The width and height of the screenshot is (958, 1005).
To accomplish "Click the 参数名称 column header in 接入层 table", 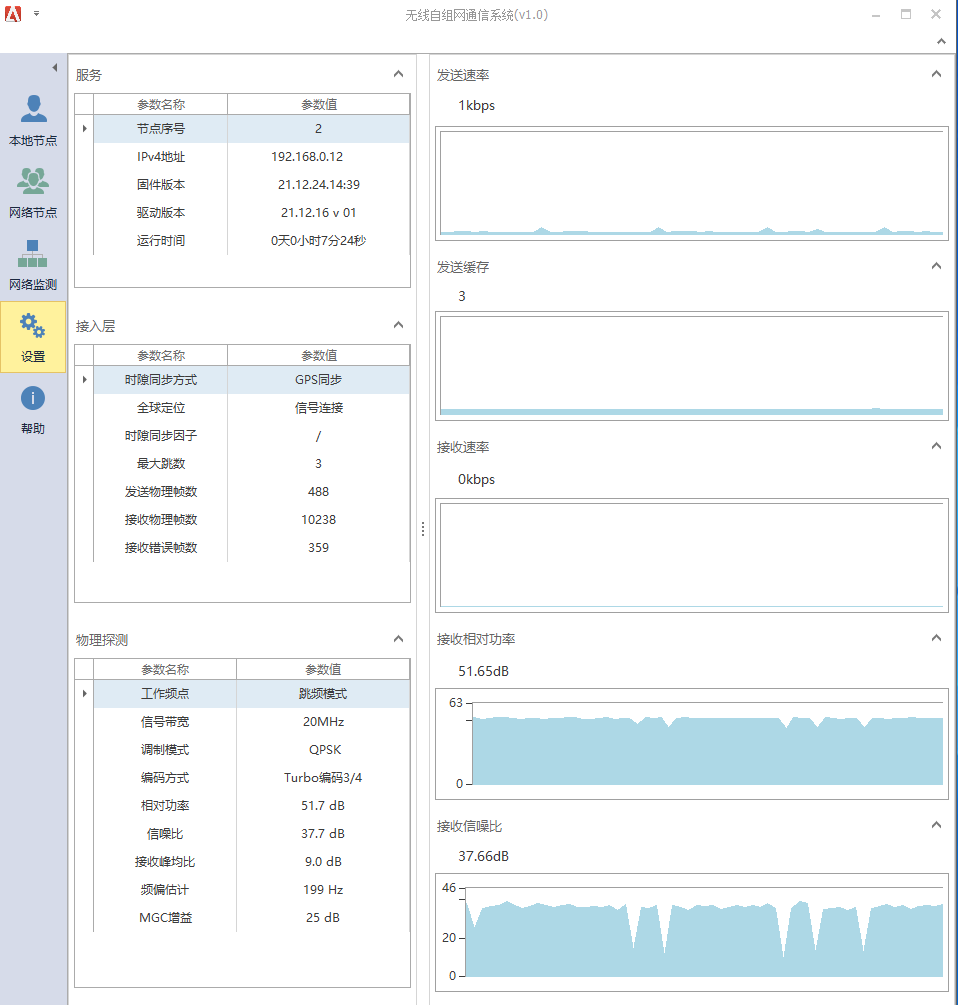I will [161, 356].
